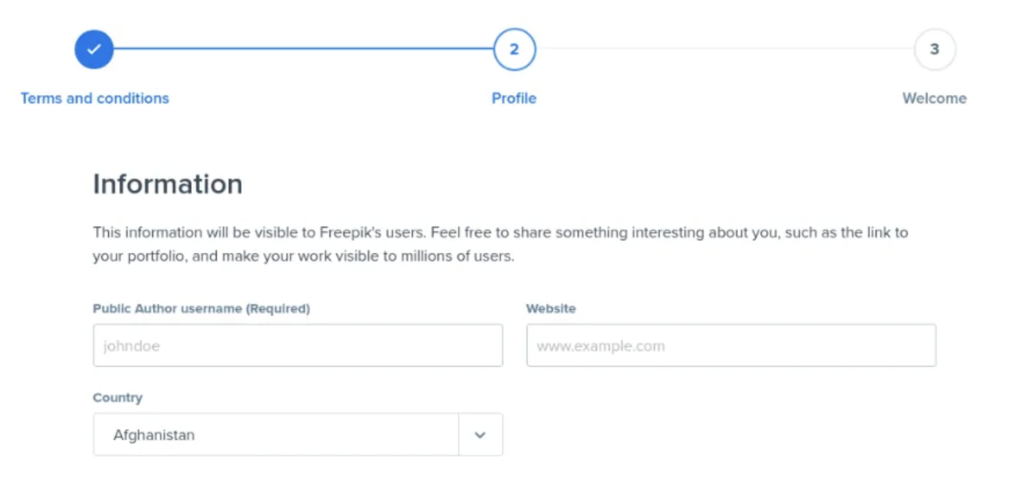Screen dimensions: 1024x490
Task: Click the Information heading
Action: pyautogui.click(x=168, y=184)
